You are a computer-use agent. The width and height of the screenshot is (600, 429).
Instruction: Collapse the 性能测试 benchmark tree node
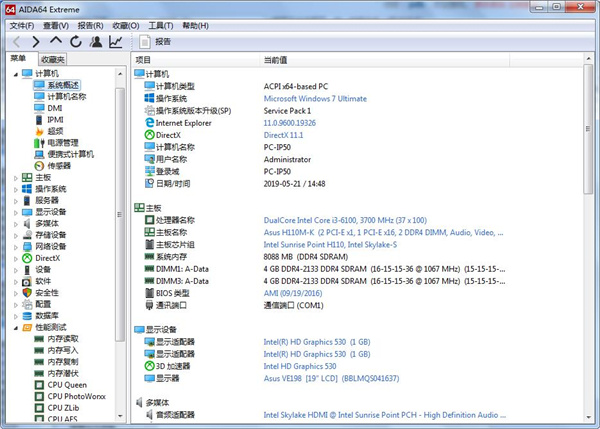point(15,327)
